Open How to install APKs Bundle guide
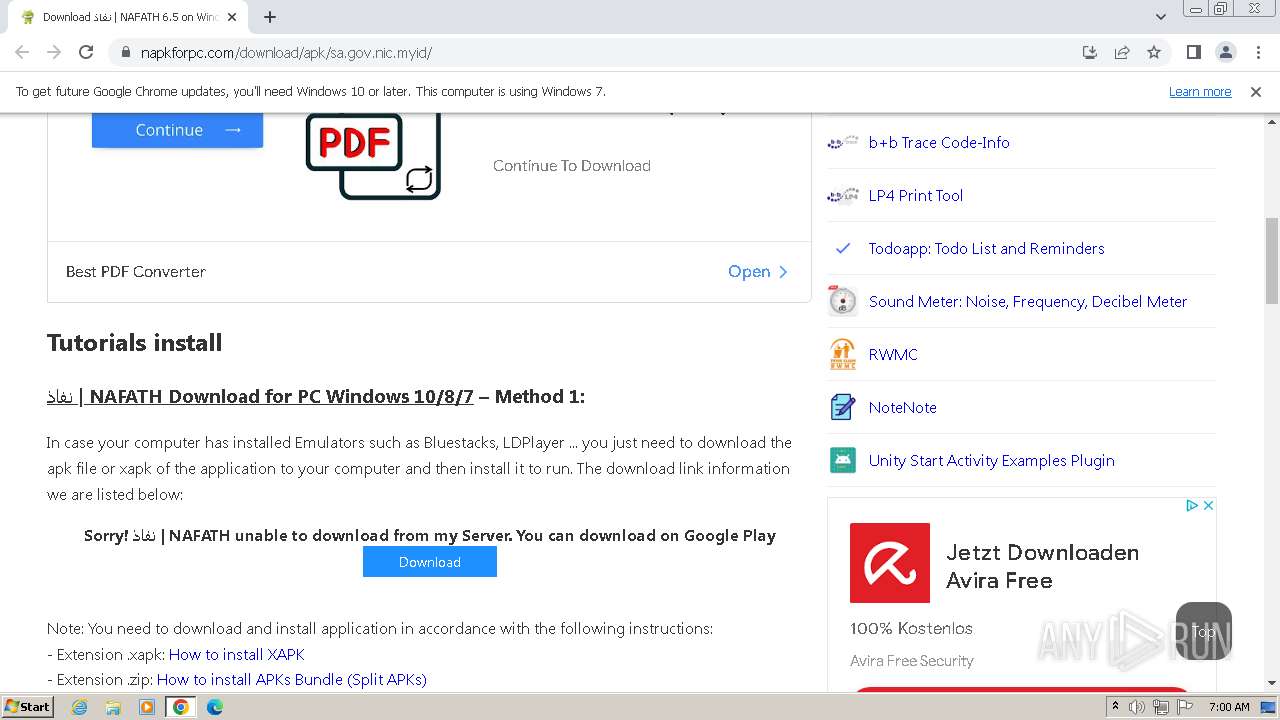Screen dimensions: 1280x720 pyautogui.click(x=292, y=679)
